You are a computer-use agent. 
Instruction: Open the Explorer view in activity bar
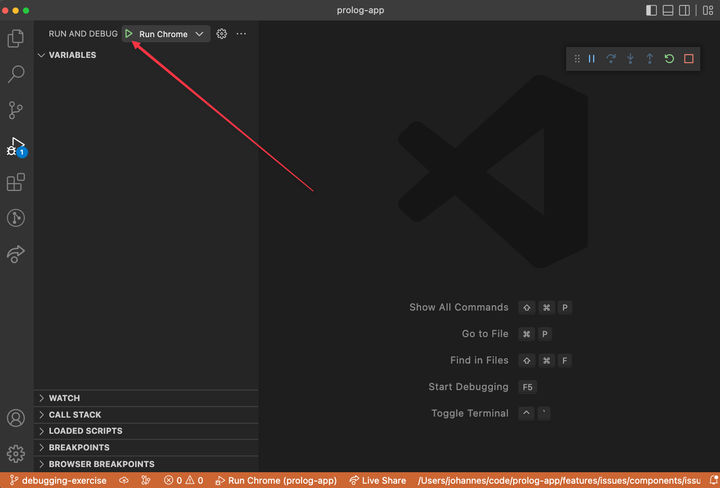click(16, 38)
